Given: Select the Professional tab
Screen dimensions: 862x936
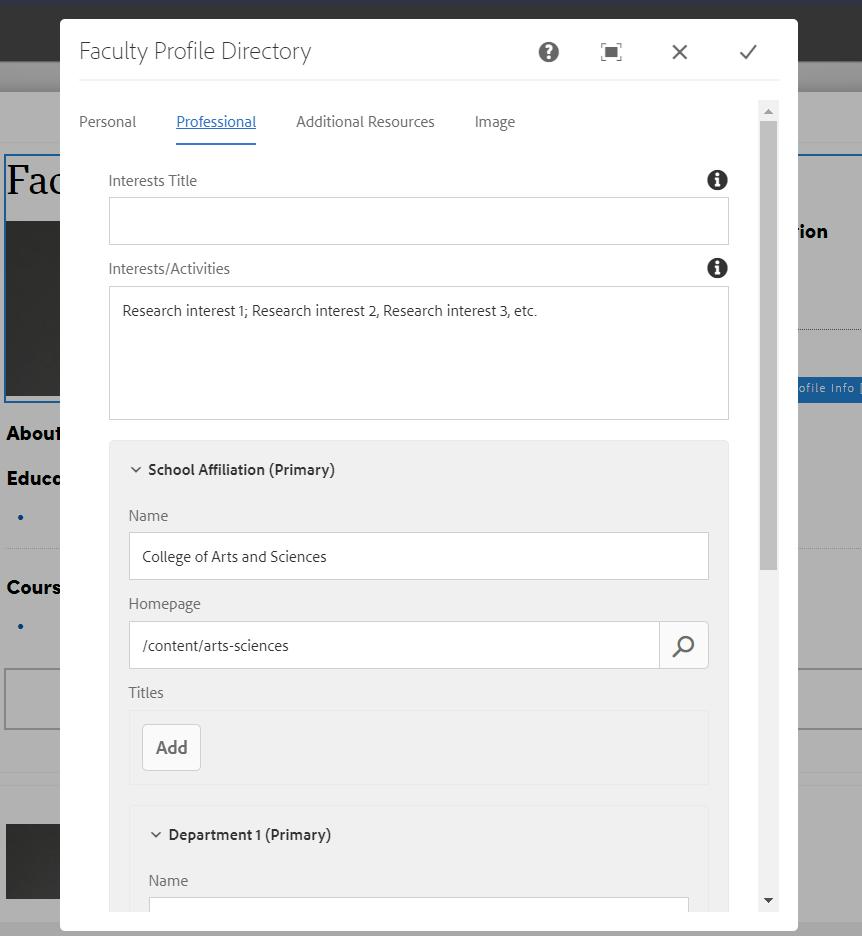Looking at the screenshot, I should 216,122.
